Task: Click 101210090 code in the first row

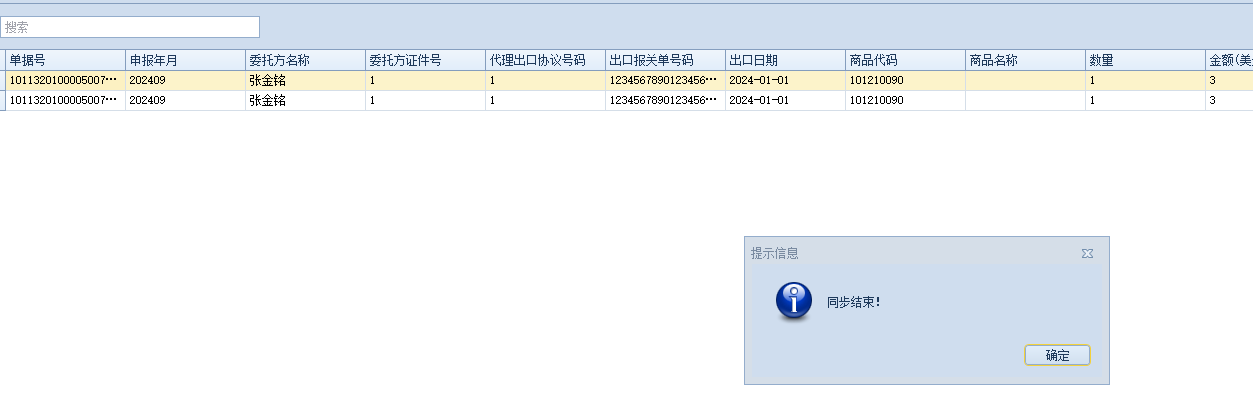Action: [x=877, y=80]
